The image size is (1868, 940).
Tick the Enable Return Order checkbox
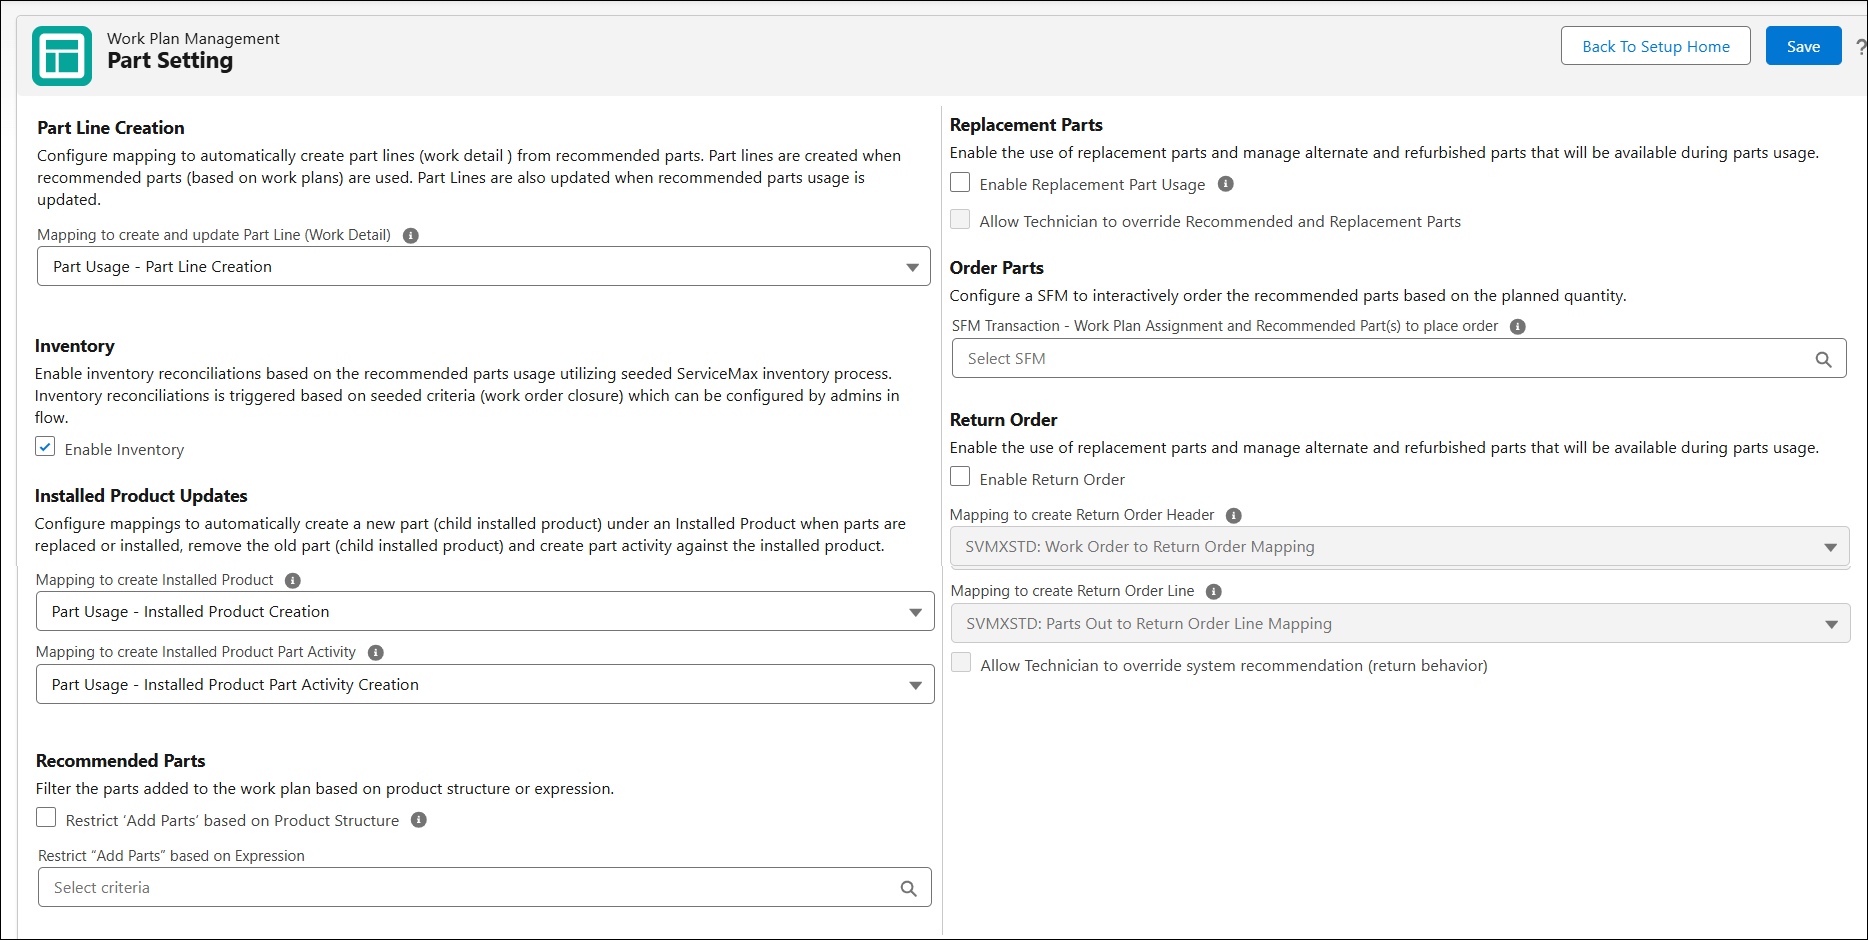click(960, 477)
